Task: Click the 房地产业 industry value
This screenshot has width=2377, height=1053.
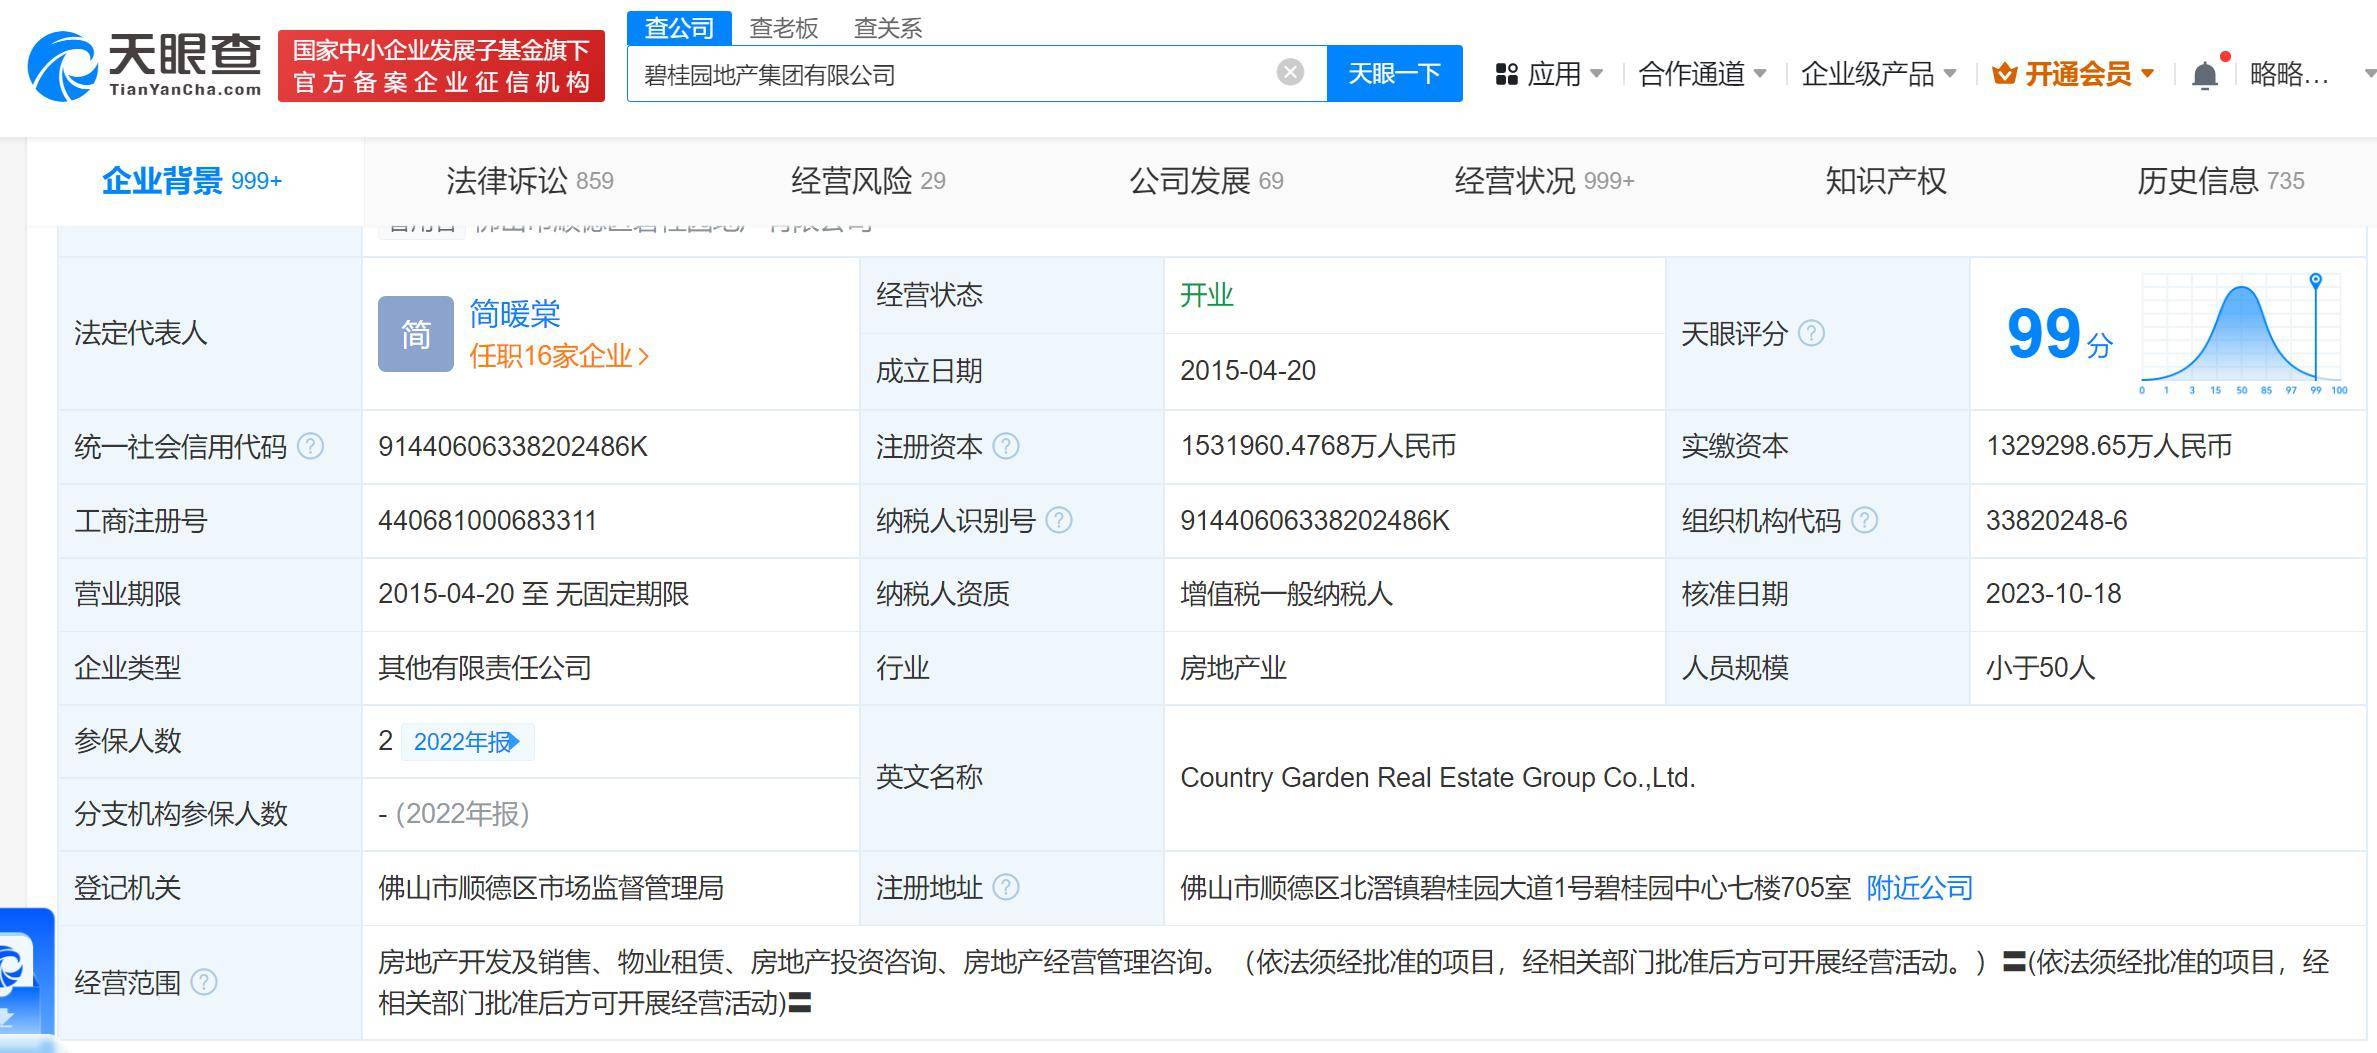Action: [x=1233, y=668]
